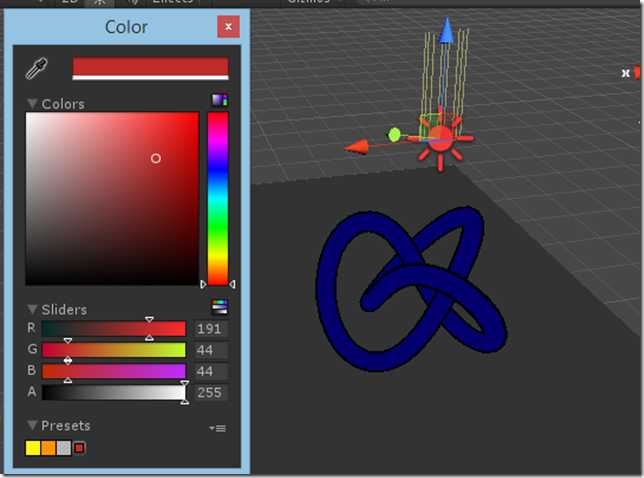Click the red X-axis arrow gizmo
The image size is (644, 478).
pyautogui.click(x=356, y=147)
